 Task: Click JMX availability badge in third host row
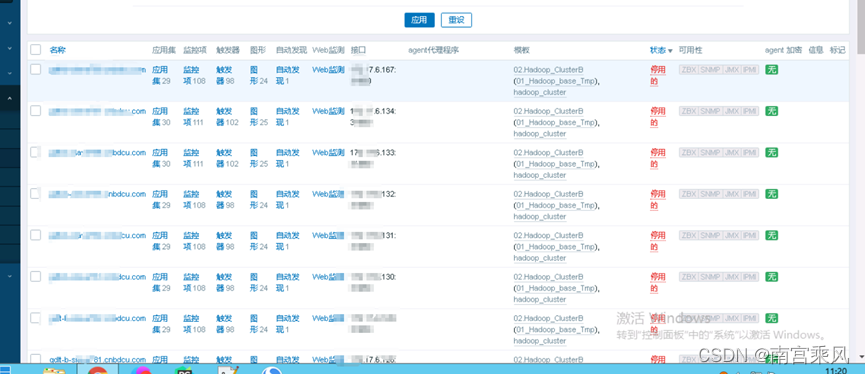pyautogui.click(x=731, y=152)
